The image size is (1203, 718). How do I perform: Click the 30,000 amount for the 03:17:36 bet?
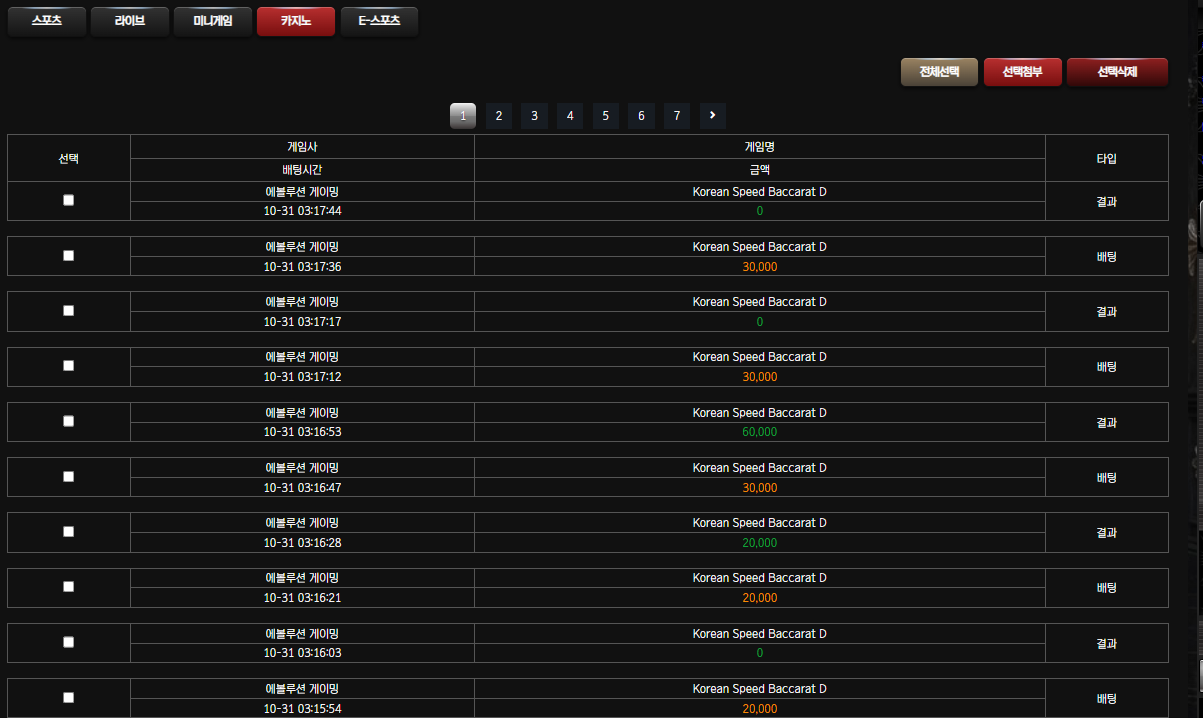760,267
